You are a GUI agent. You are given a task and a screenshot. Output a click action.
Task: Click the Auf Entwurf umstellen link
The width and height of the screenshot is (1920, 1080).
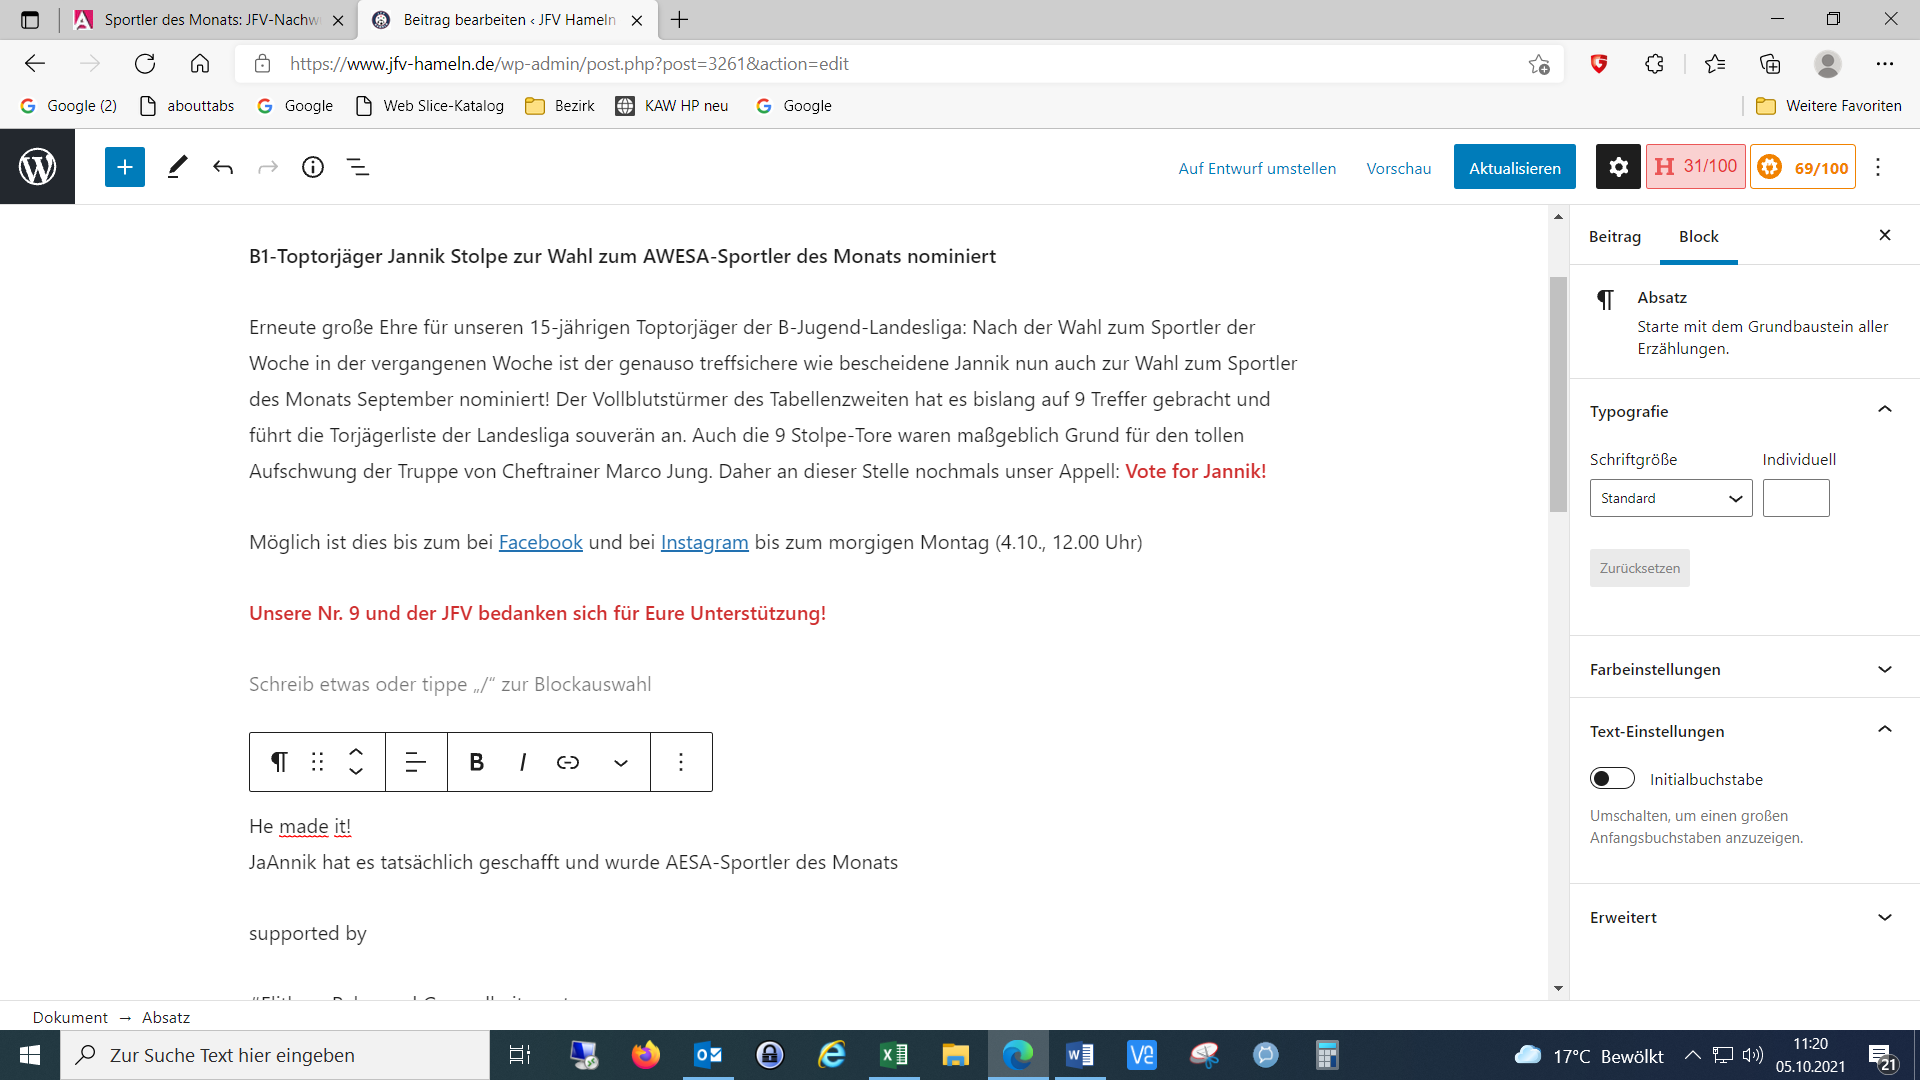(1257, 168)
